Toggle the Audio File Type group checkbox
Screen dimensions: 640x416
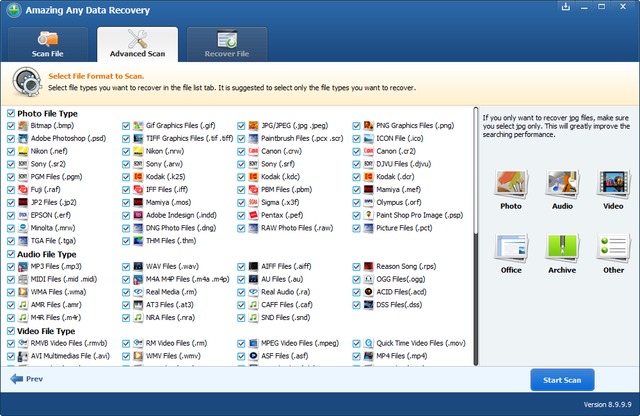pyautogui.click(x=10, y=254)
